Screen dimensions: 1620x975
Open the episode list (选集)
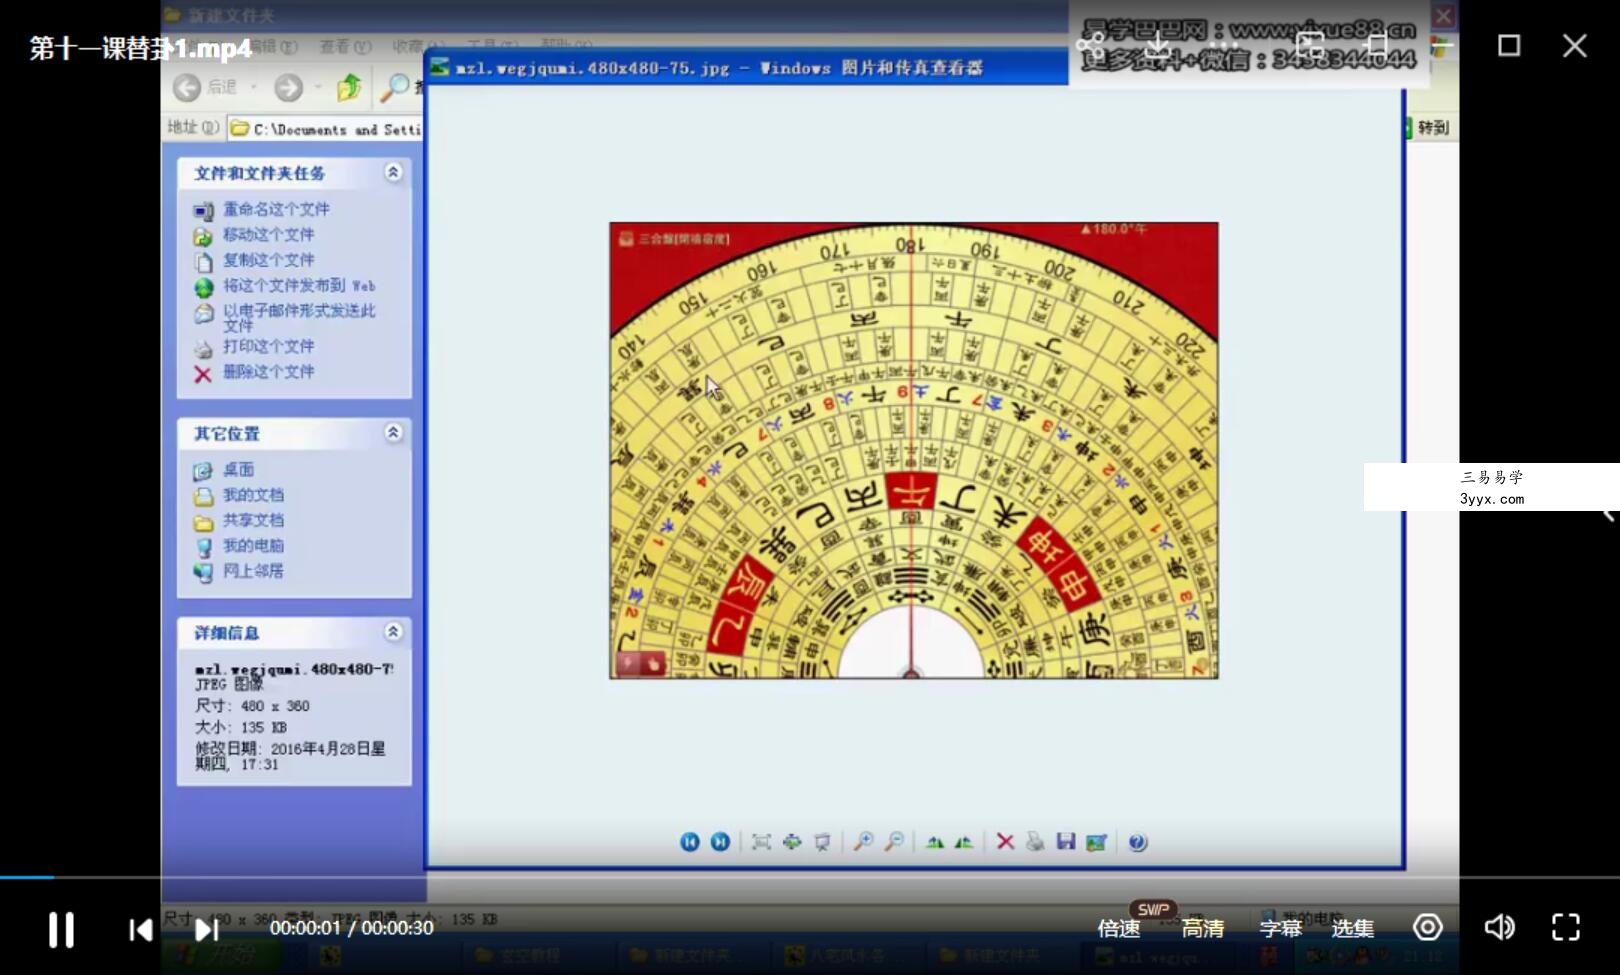pos(1352,929)
